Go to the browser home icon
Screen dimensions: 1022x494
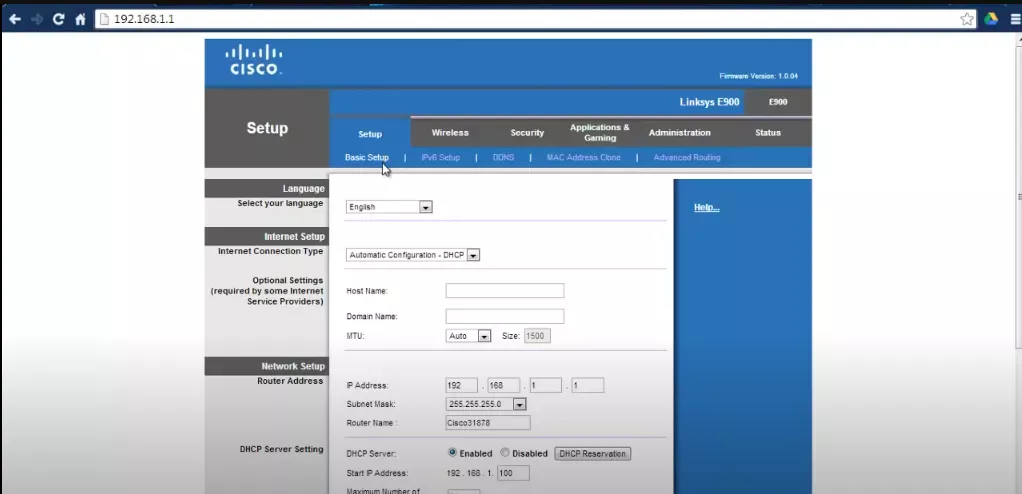tap(80, 20)
